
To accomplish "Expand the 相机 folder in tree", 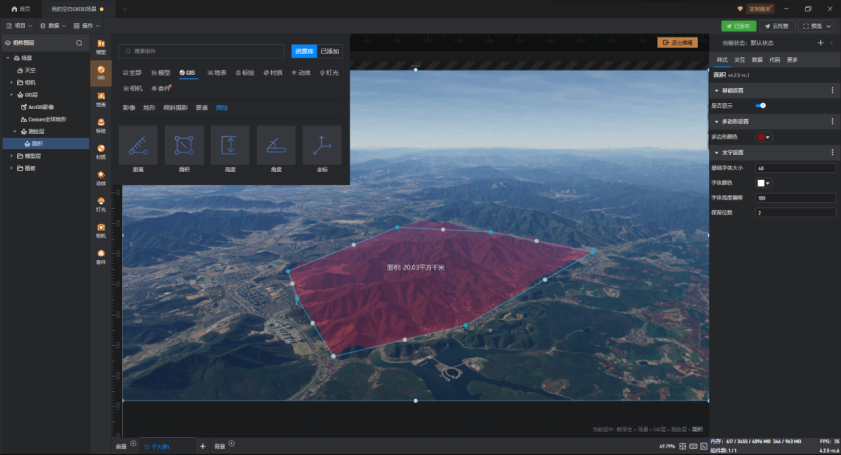I will coord(12,83).
